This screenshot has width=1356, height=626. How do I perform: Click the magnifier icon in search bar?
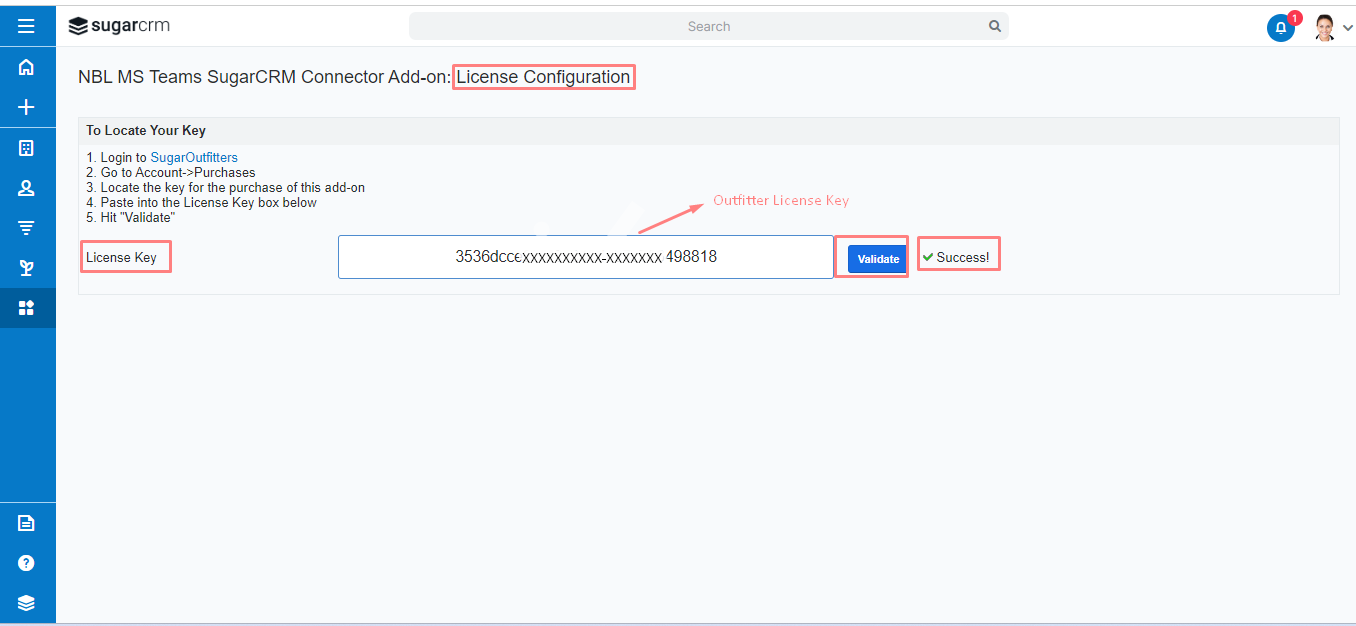[995, 26]
